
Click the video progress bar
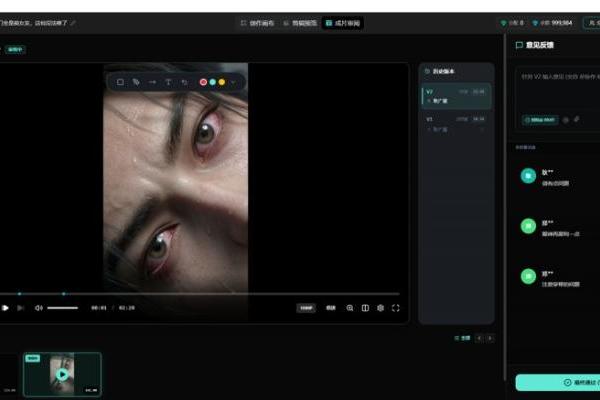click(x=200, y=294)
